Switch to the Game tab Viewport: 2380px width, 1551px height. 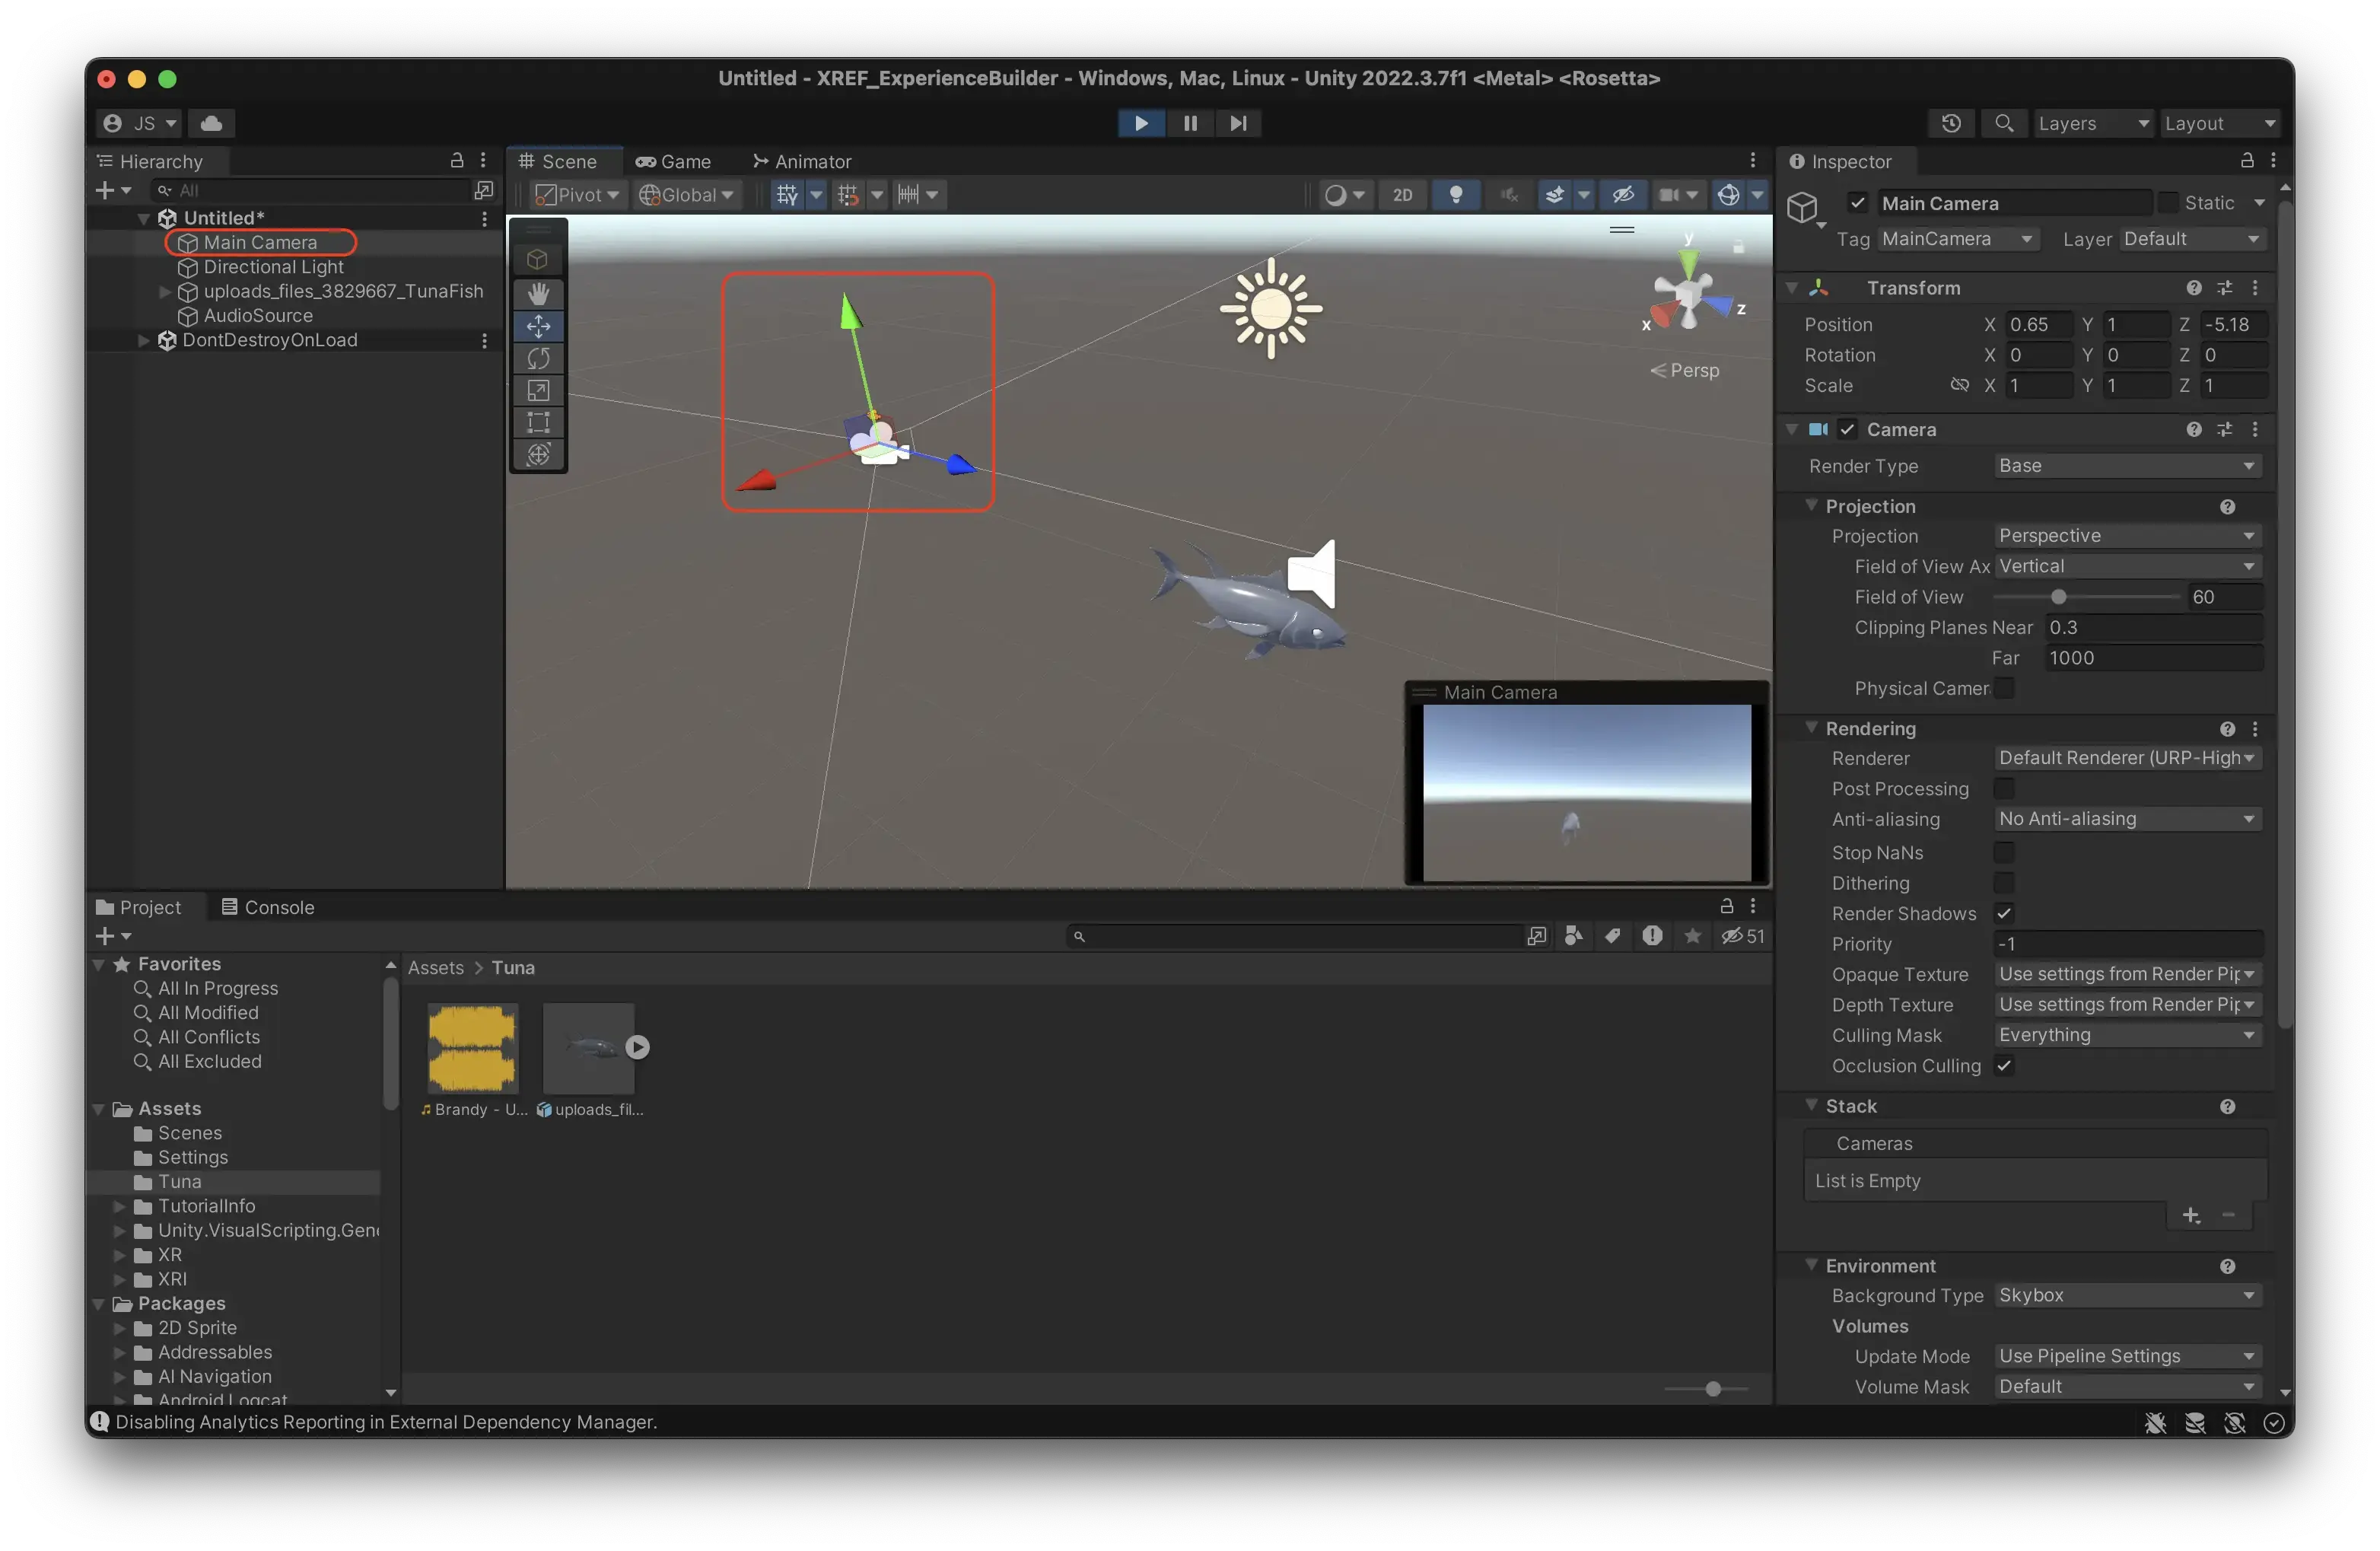(x=674, y=162)
